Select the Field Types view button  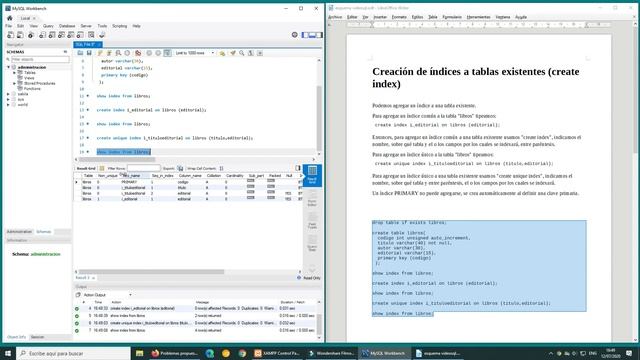coord(312,220)
